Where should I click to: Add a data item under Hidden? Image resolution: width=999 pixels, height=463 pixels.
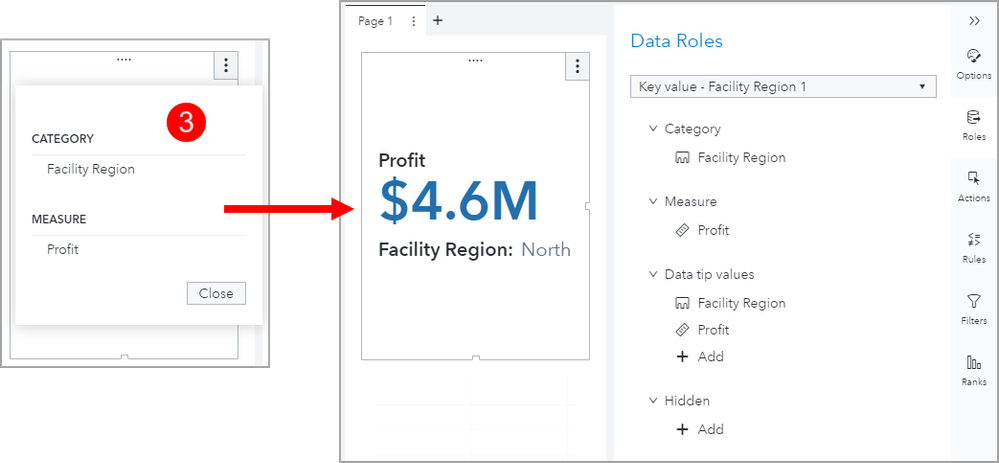point(699,429)
